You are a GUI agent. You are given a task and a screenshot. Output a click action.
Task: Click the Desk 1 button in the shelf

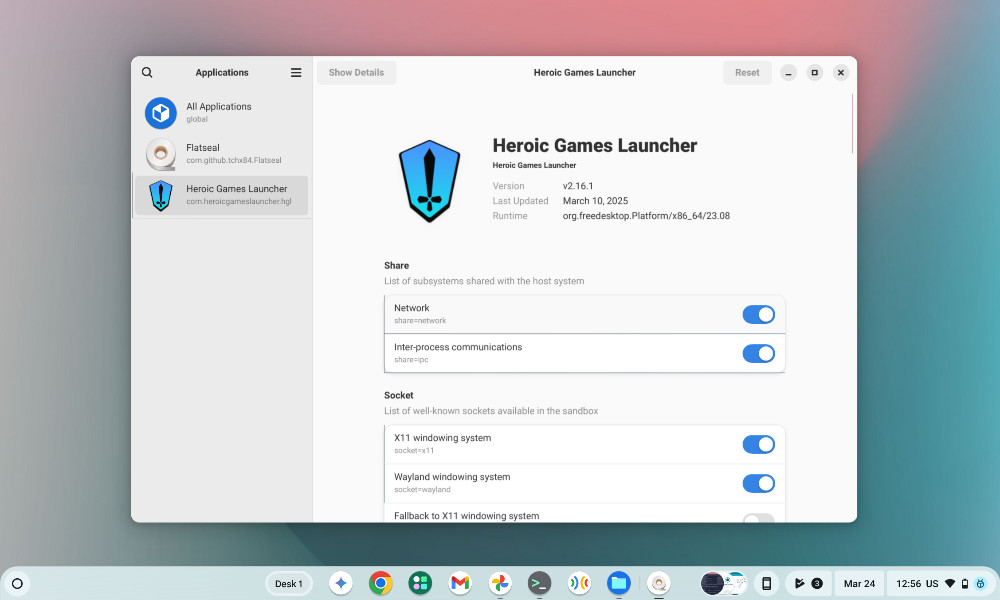click(289, 583)
